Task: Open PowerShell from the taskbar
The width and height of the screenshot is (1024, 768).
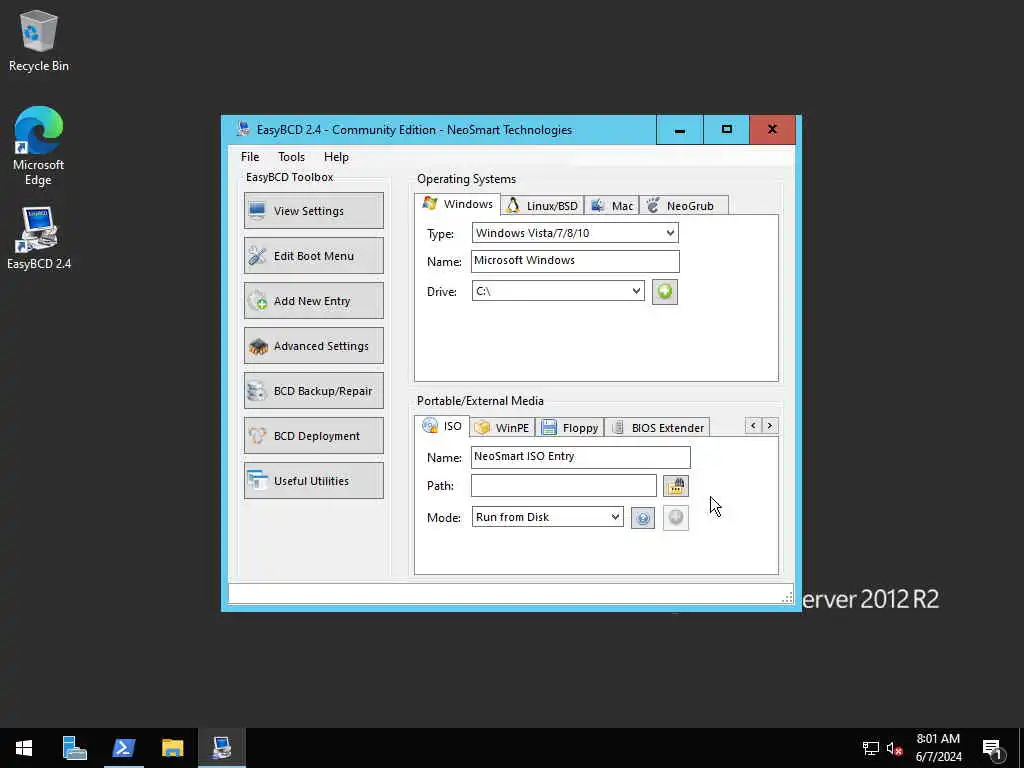Action: pos(123,748)
